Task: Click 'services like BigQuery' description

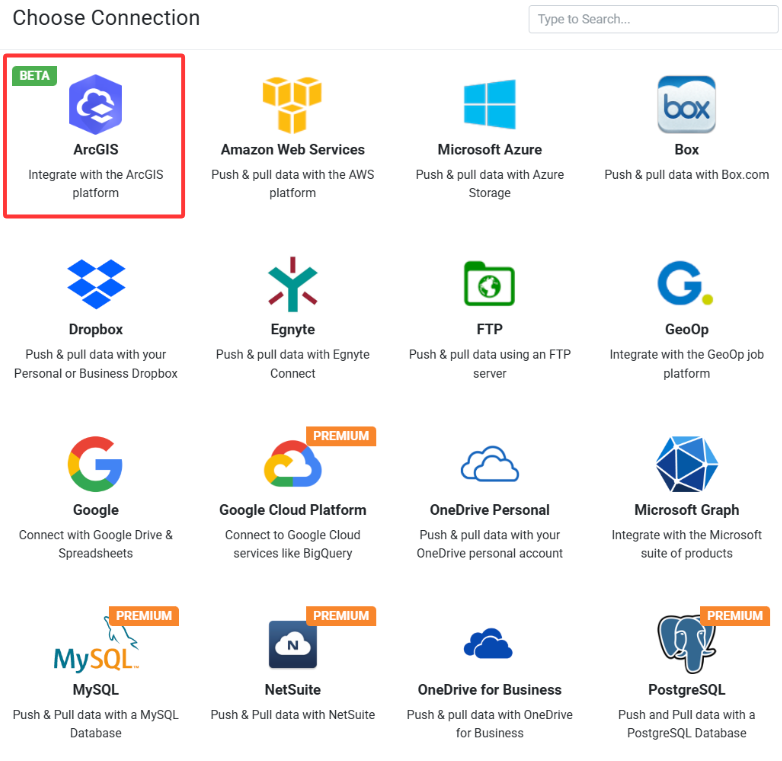Action: (293, 554)
